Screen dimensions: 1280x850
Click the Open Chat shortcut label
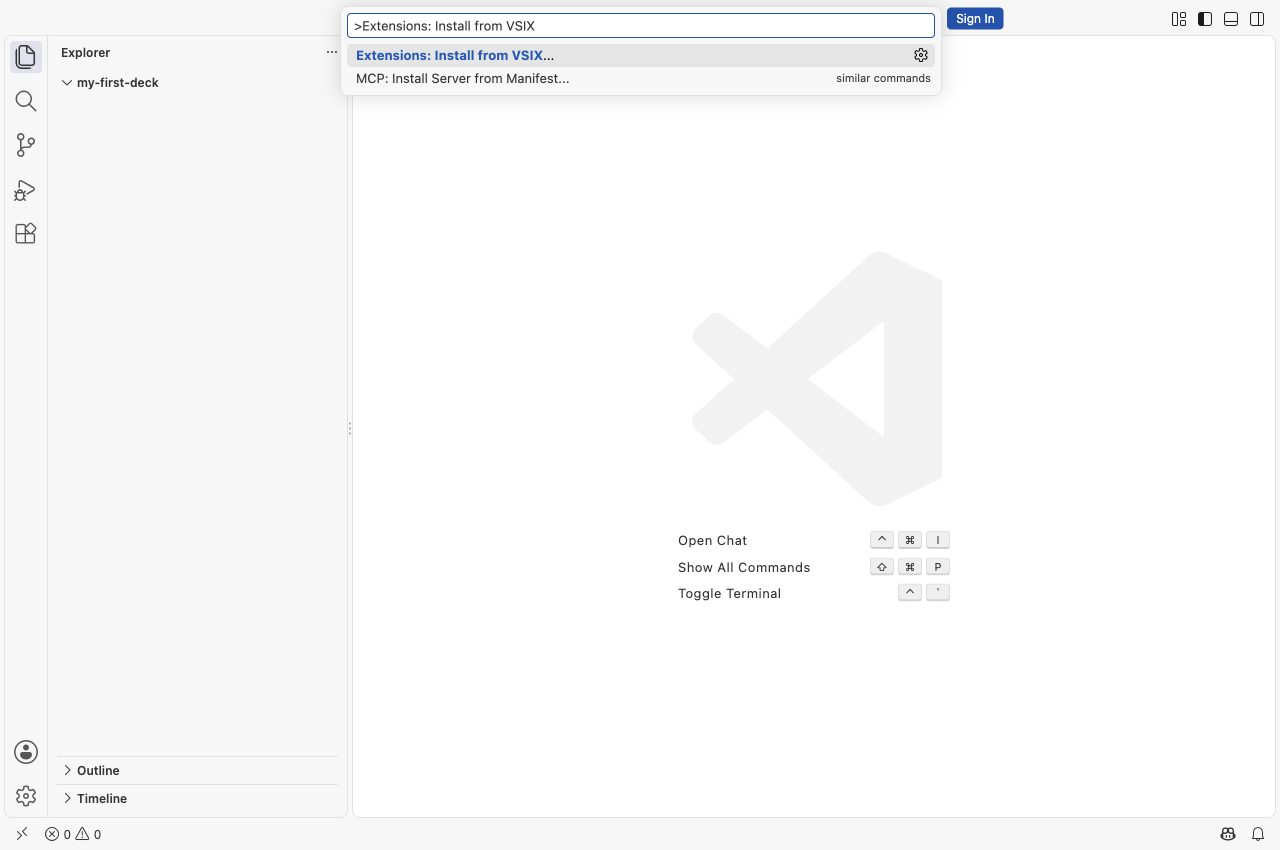click(x=712, y=540)
